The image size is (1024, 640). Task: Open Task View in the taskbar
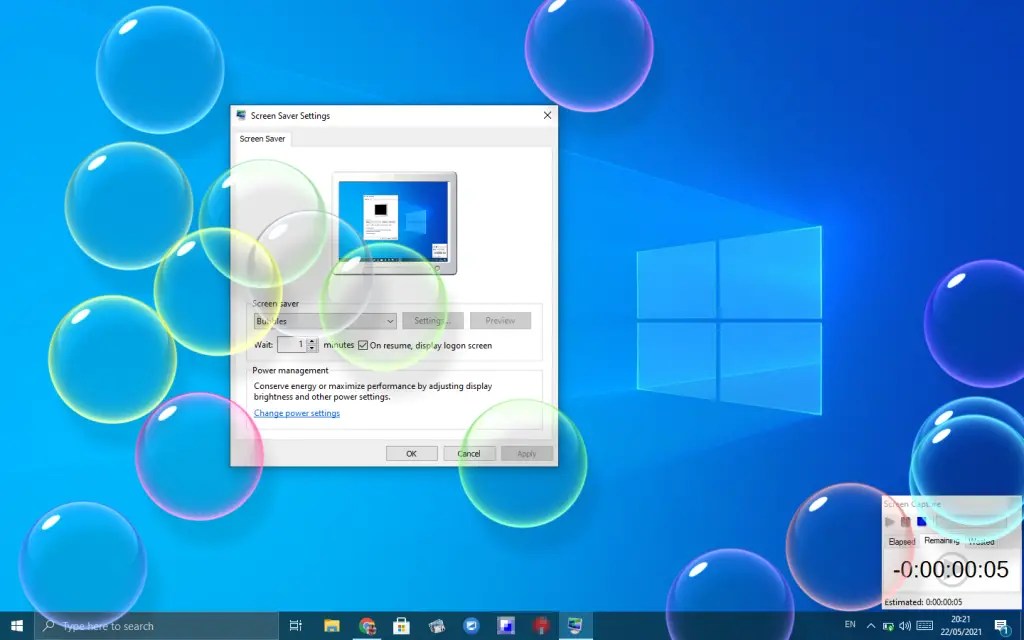pos(295,625)
